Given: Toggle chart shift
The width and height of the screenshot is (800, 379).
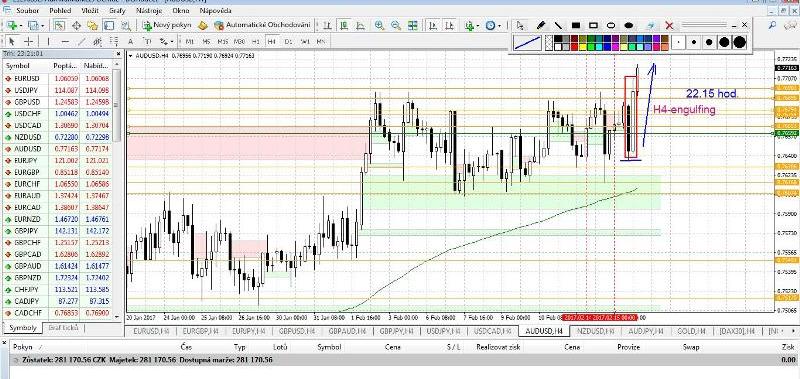Looking at the screenshot, I should 449,25.
